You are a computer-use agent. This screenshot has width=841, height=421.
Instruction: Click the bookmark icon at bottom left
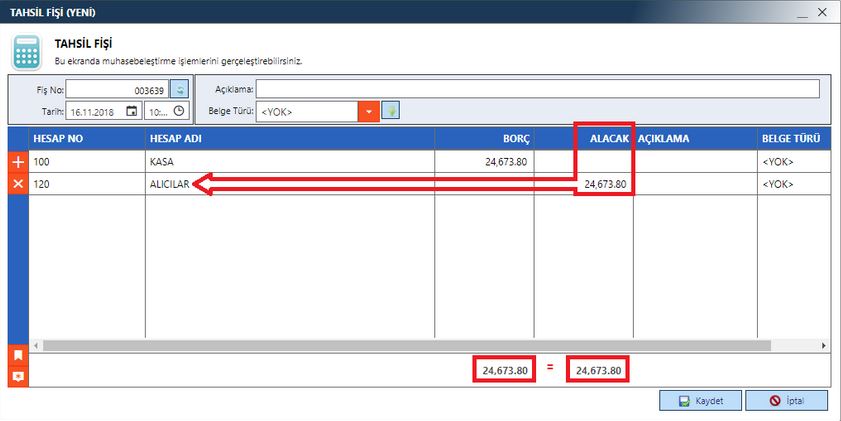[x=18, y=355]
